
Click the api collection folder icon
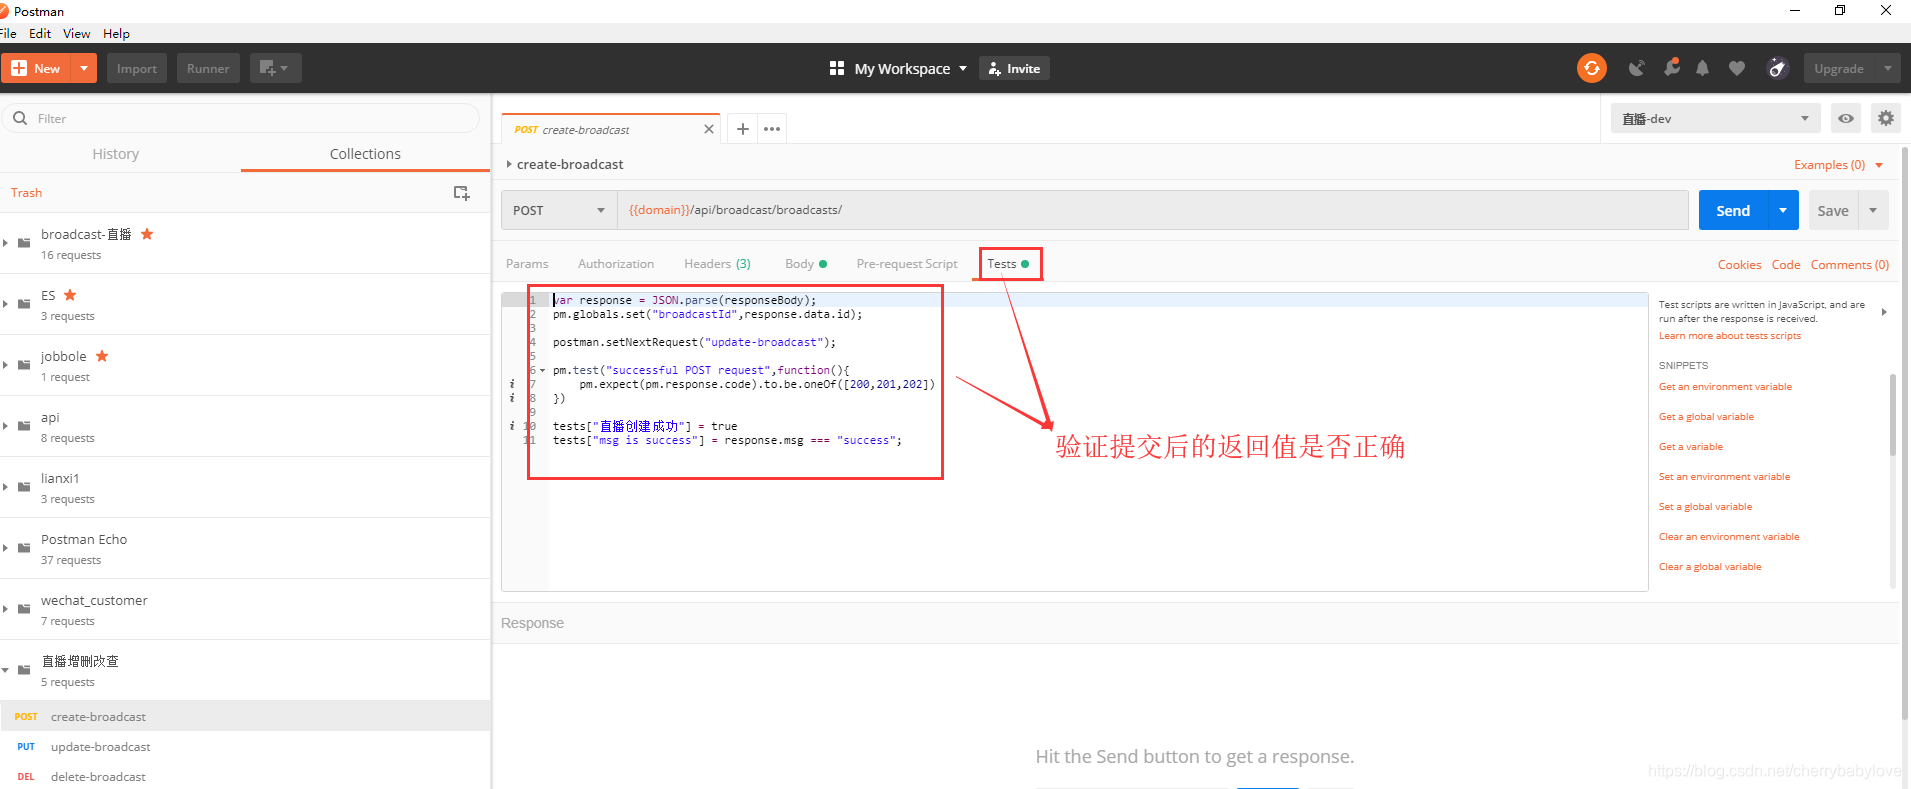[24, 426]
